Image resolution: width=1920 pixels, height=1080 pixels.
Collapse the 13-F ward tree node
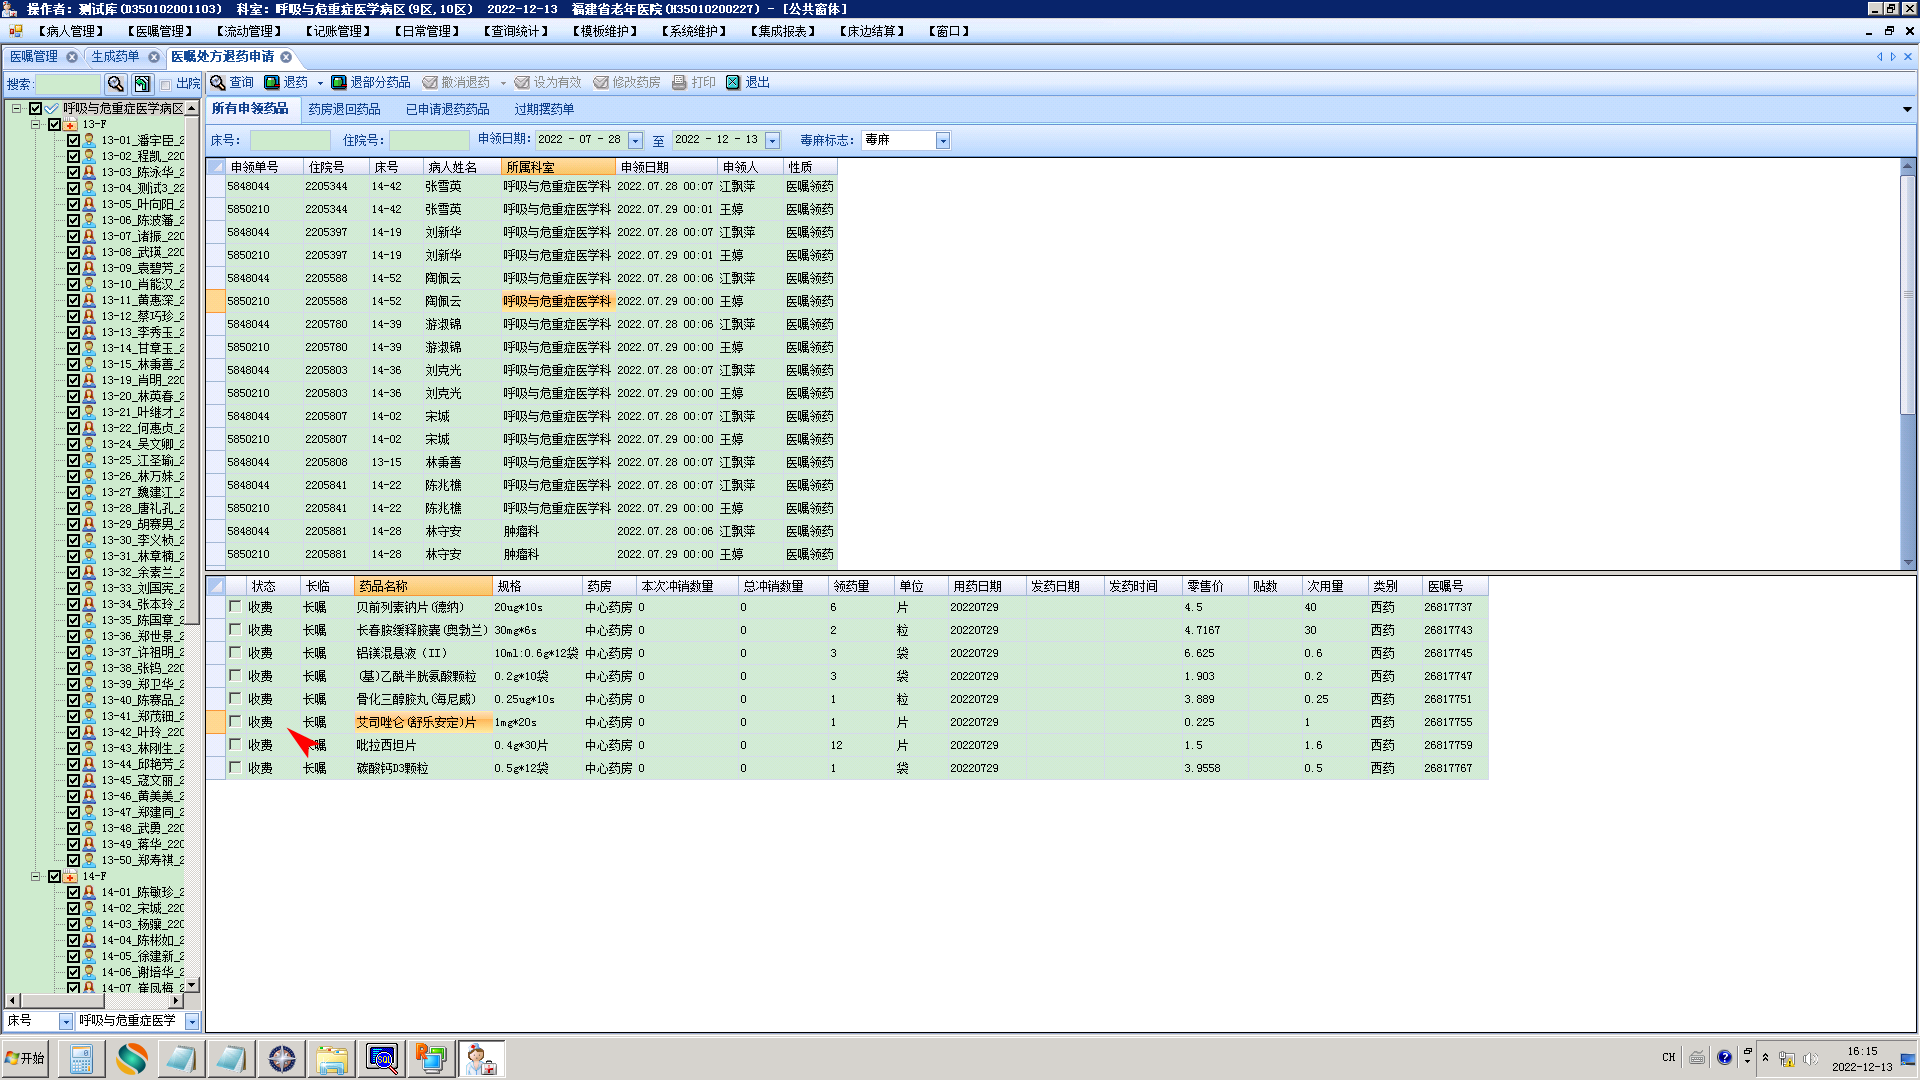click(x=35, y=125)
